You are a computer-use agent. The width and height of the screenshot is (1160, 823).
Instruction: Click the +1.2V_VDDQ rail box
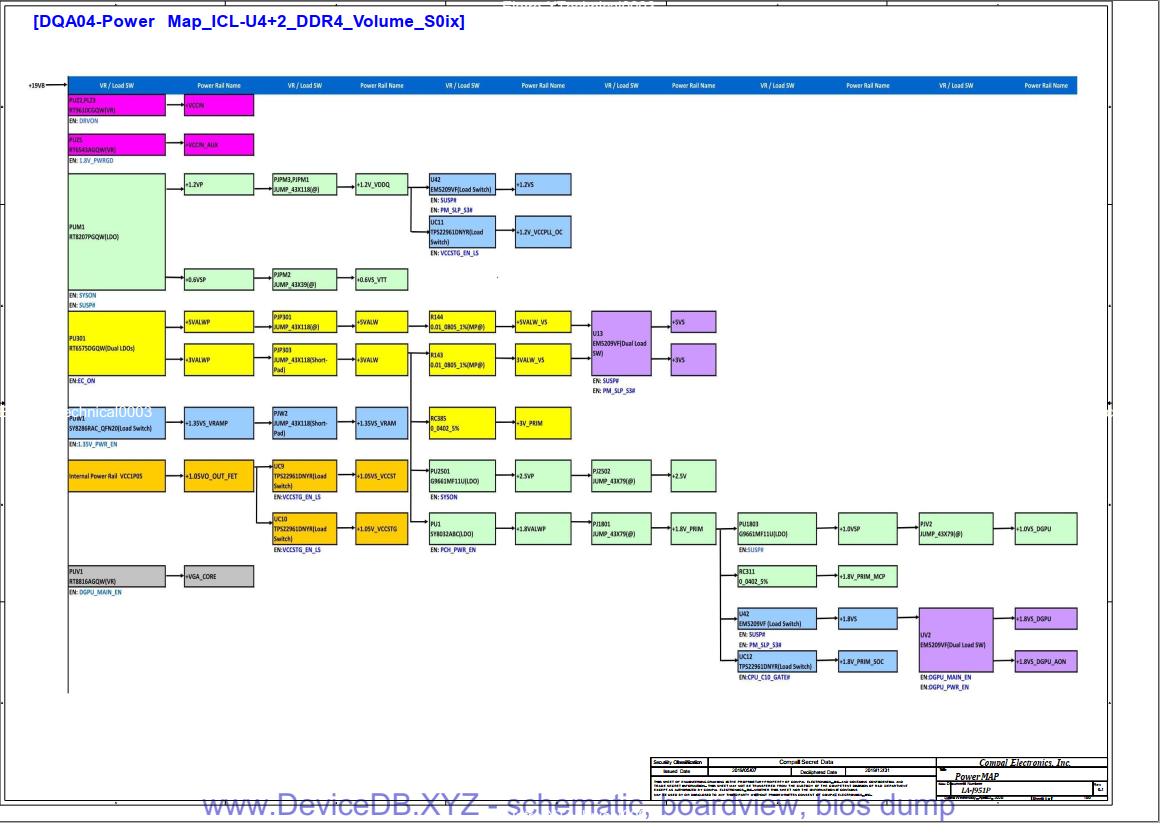click(381, 185)
